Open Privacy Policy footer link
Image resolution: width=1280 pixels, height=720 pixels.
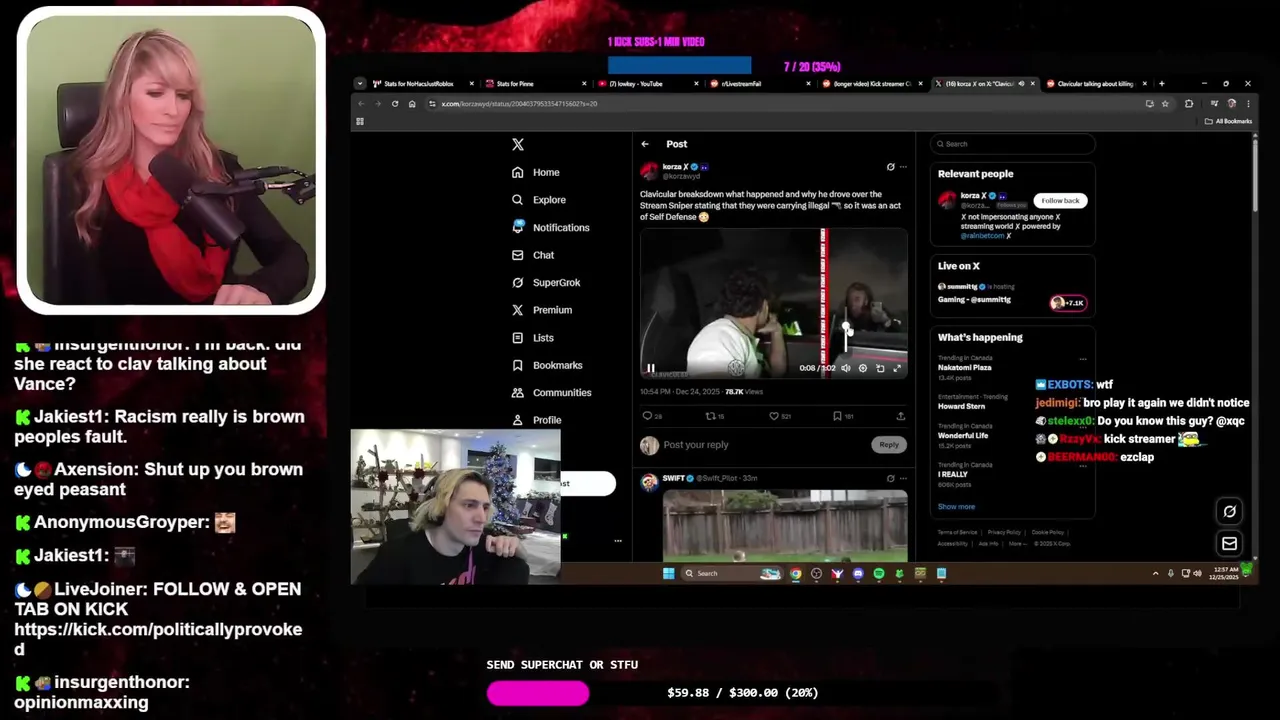[x=1004, y=532]
